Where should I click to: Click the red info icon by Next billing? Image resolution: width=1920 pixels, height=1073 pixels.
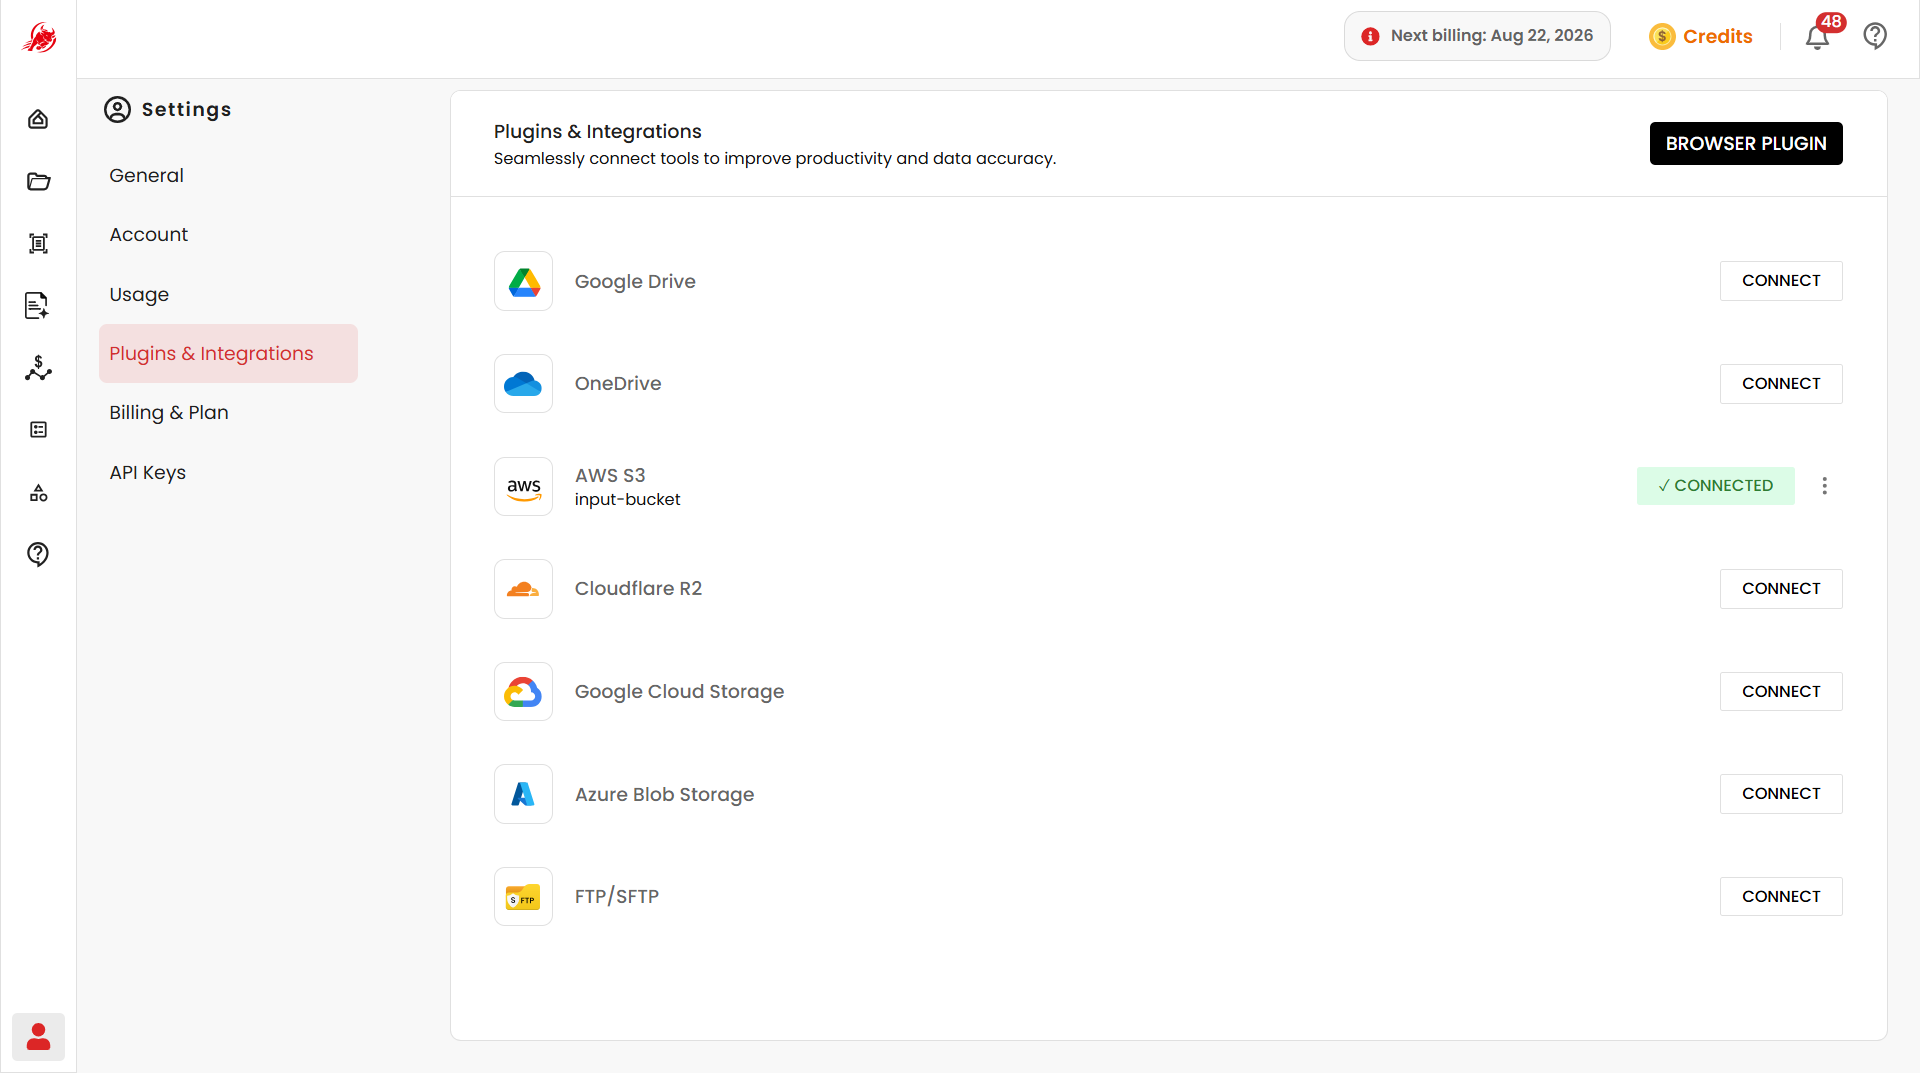1370,36
